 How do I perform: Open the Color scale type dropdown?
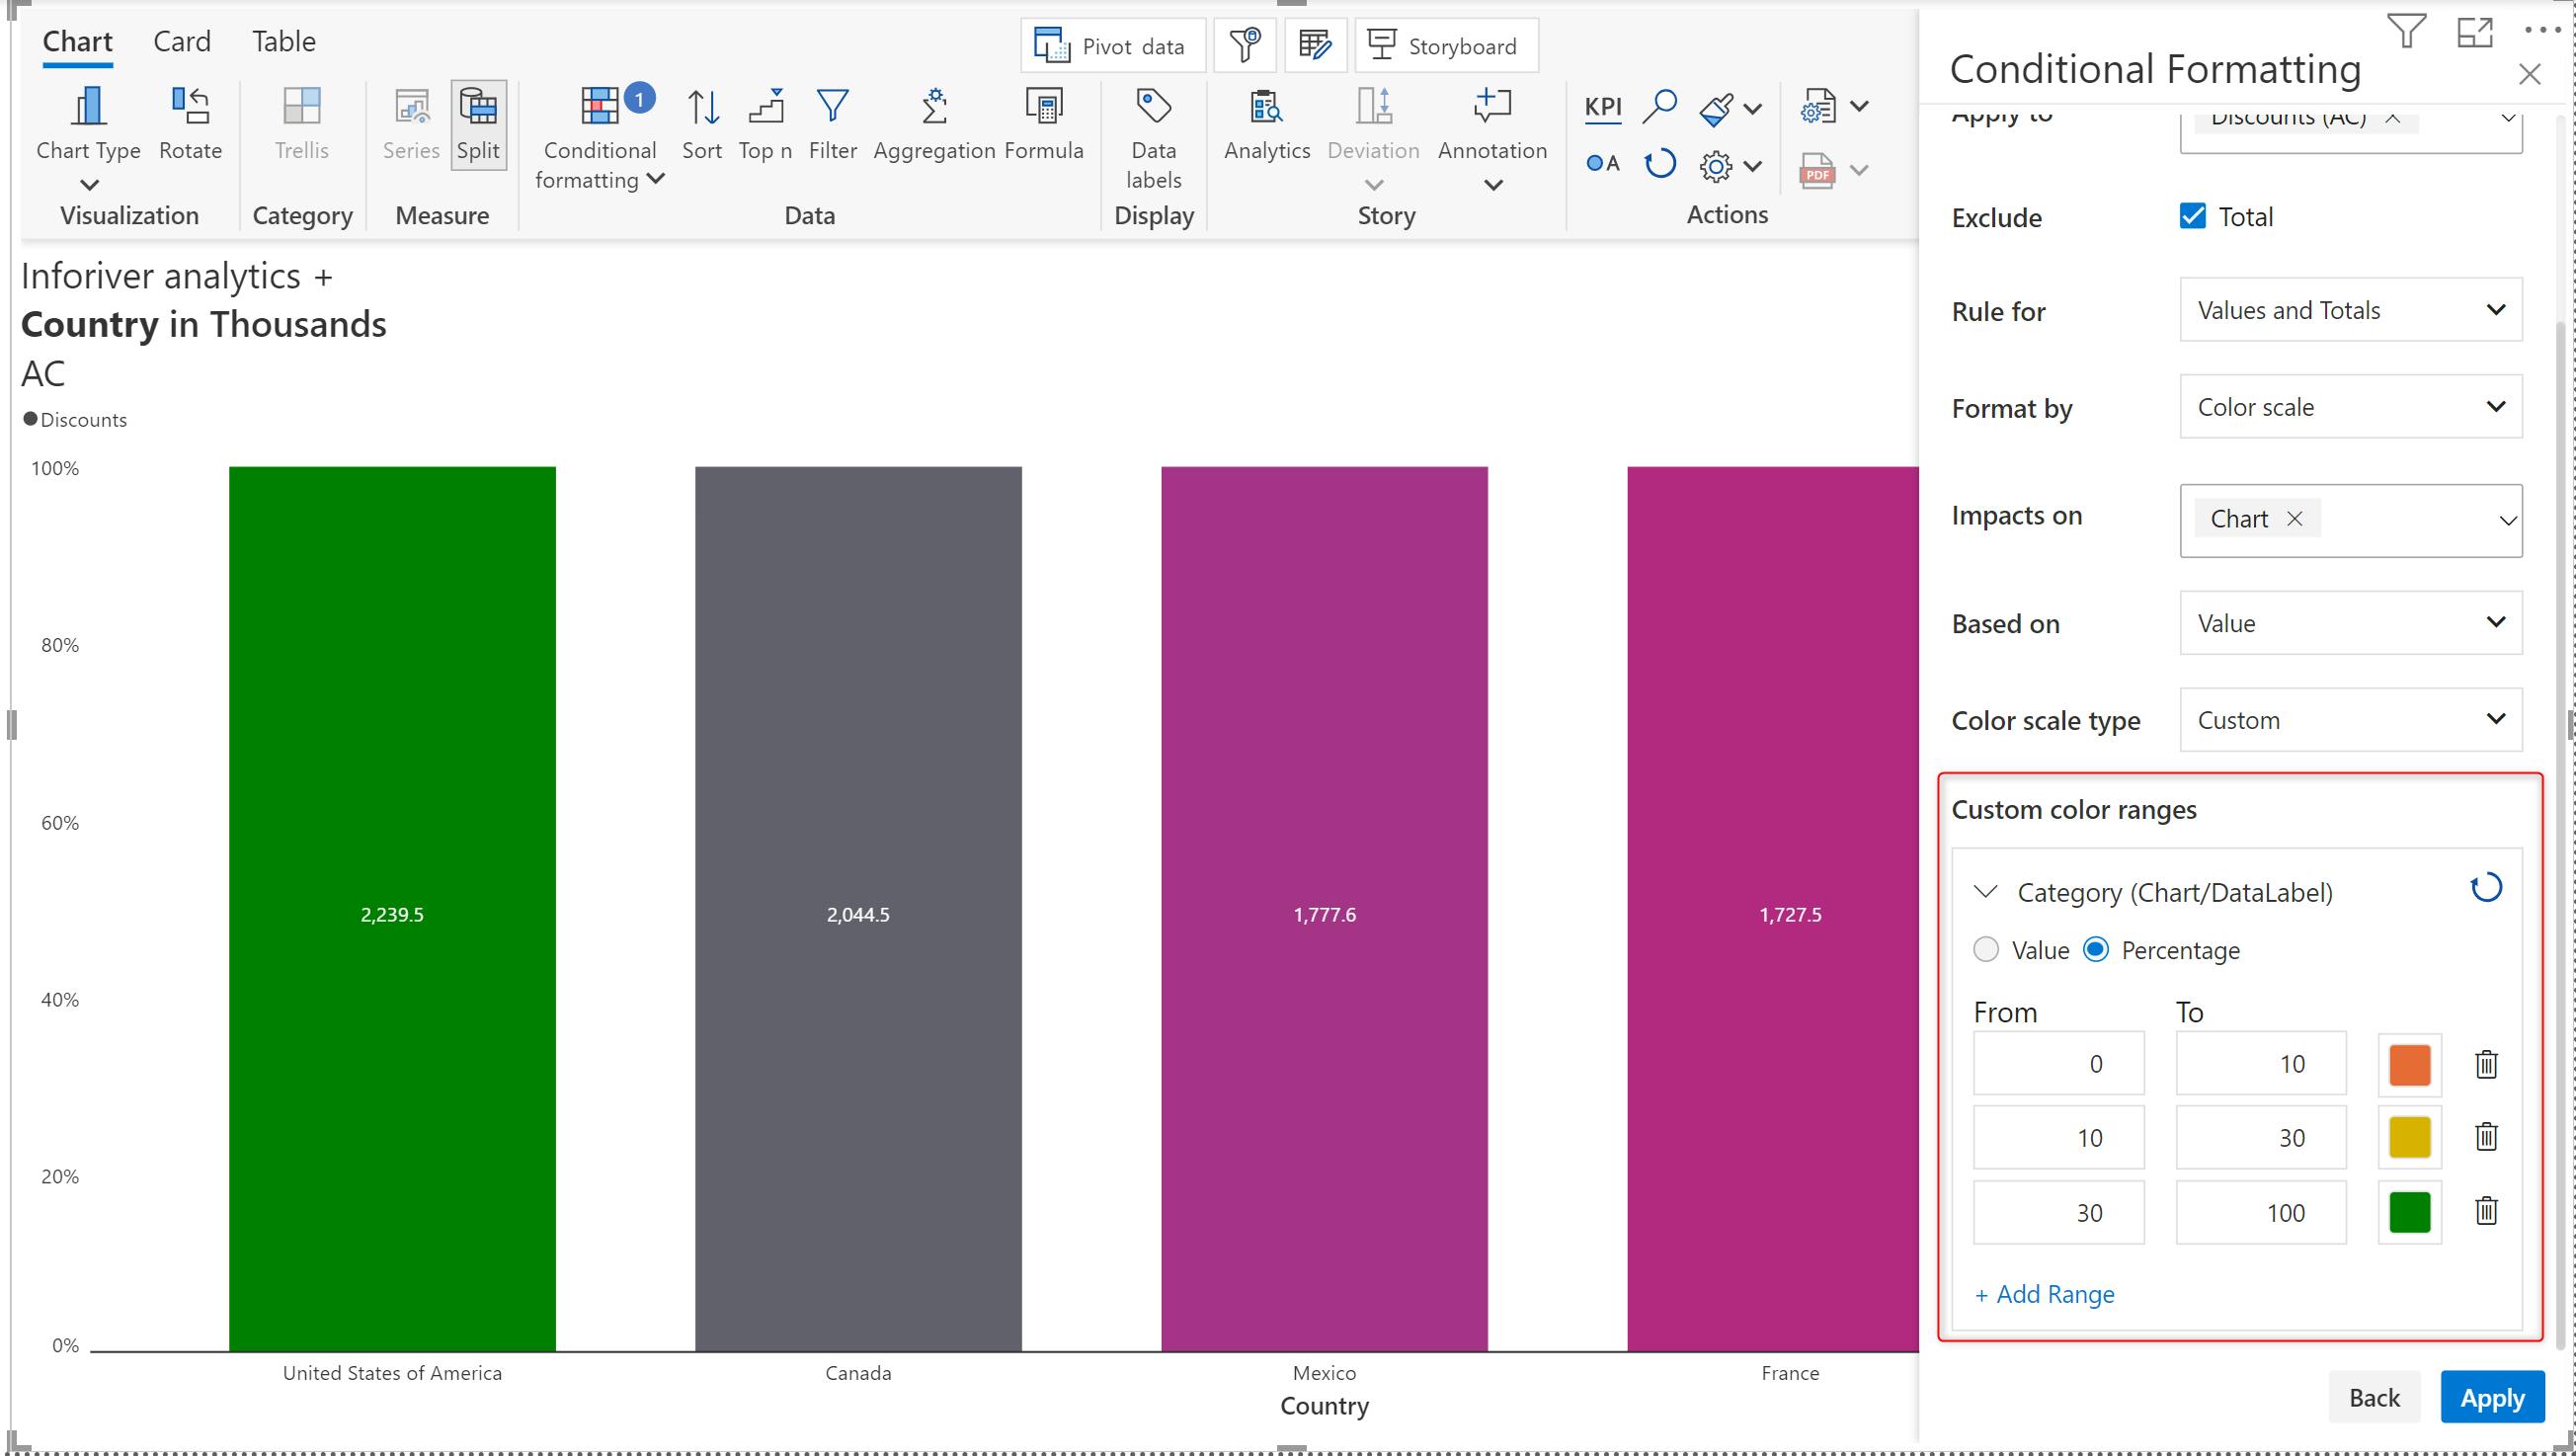pyautogui.click(x=2350, y=720)
